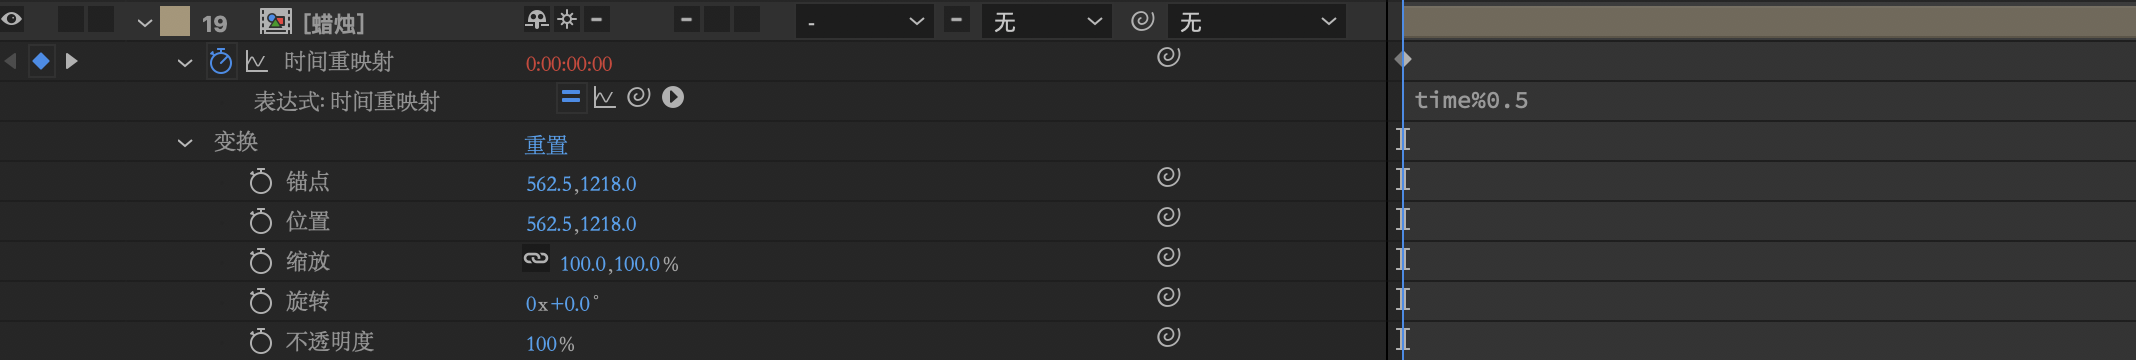This screenshot has width=2136, height=360.
Task: Click the layer 19 label color swatch
Action: 175,21
